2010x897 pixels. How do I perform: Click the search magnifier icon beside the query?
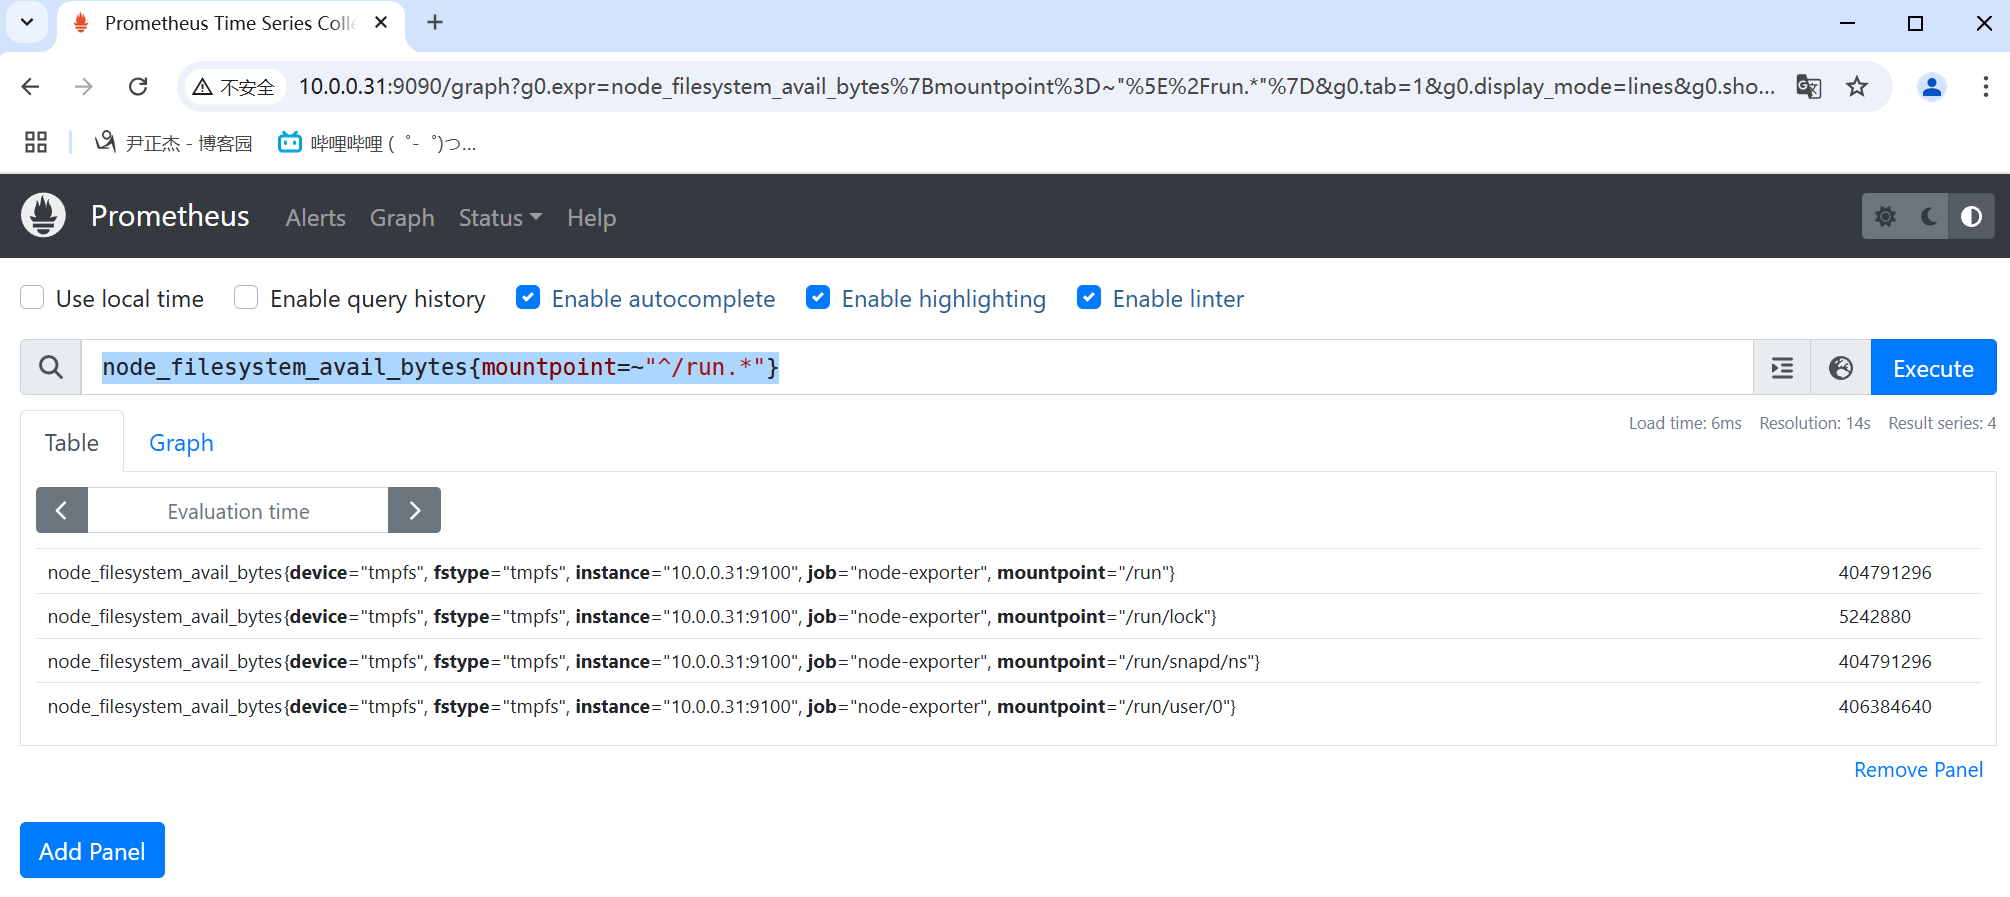click(x=51, y=367)
